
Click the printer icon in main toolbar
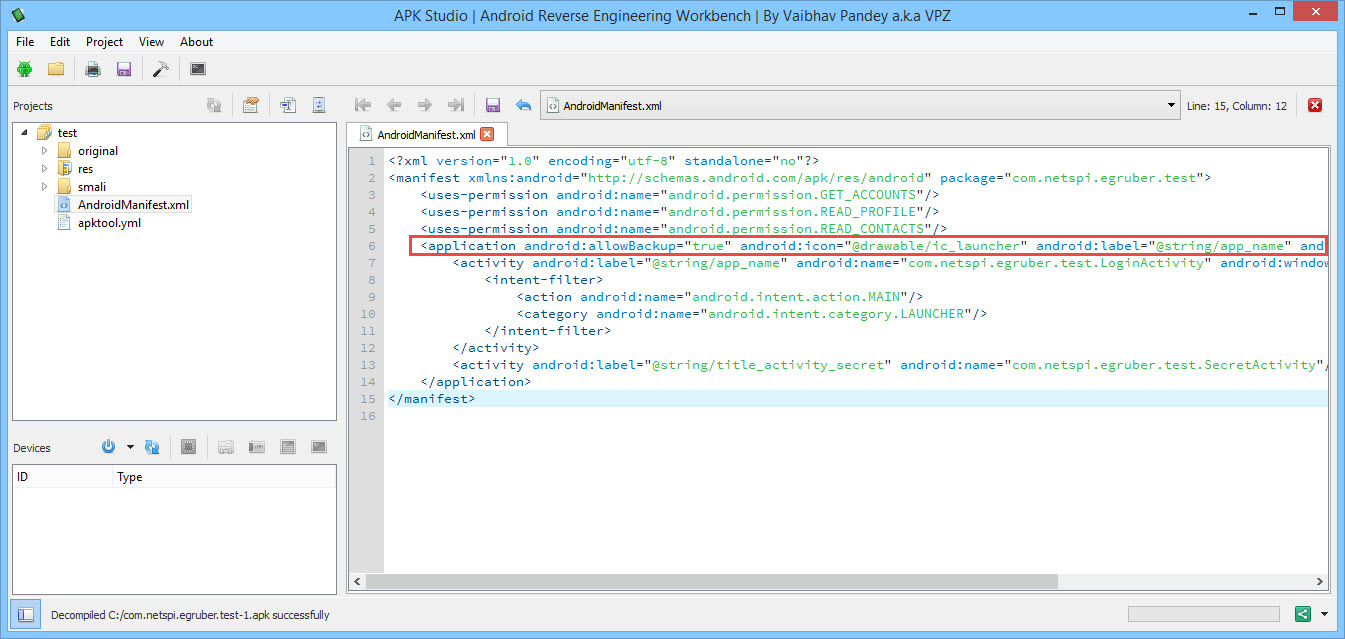tap(93, 69)
